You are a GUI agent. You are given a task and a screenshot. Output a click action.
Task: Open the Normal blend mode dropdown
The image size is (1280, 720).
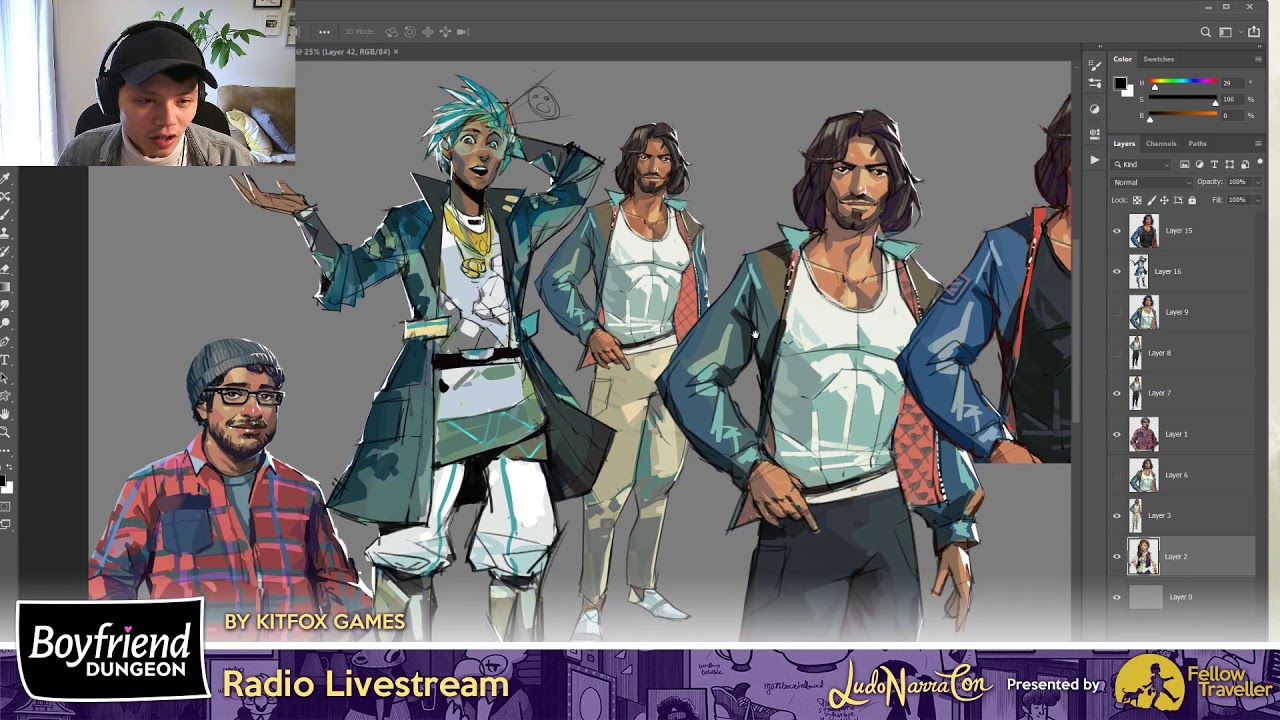[1151, 182]
